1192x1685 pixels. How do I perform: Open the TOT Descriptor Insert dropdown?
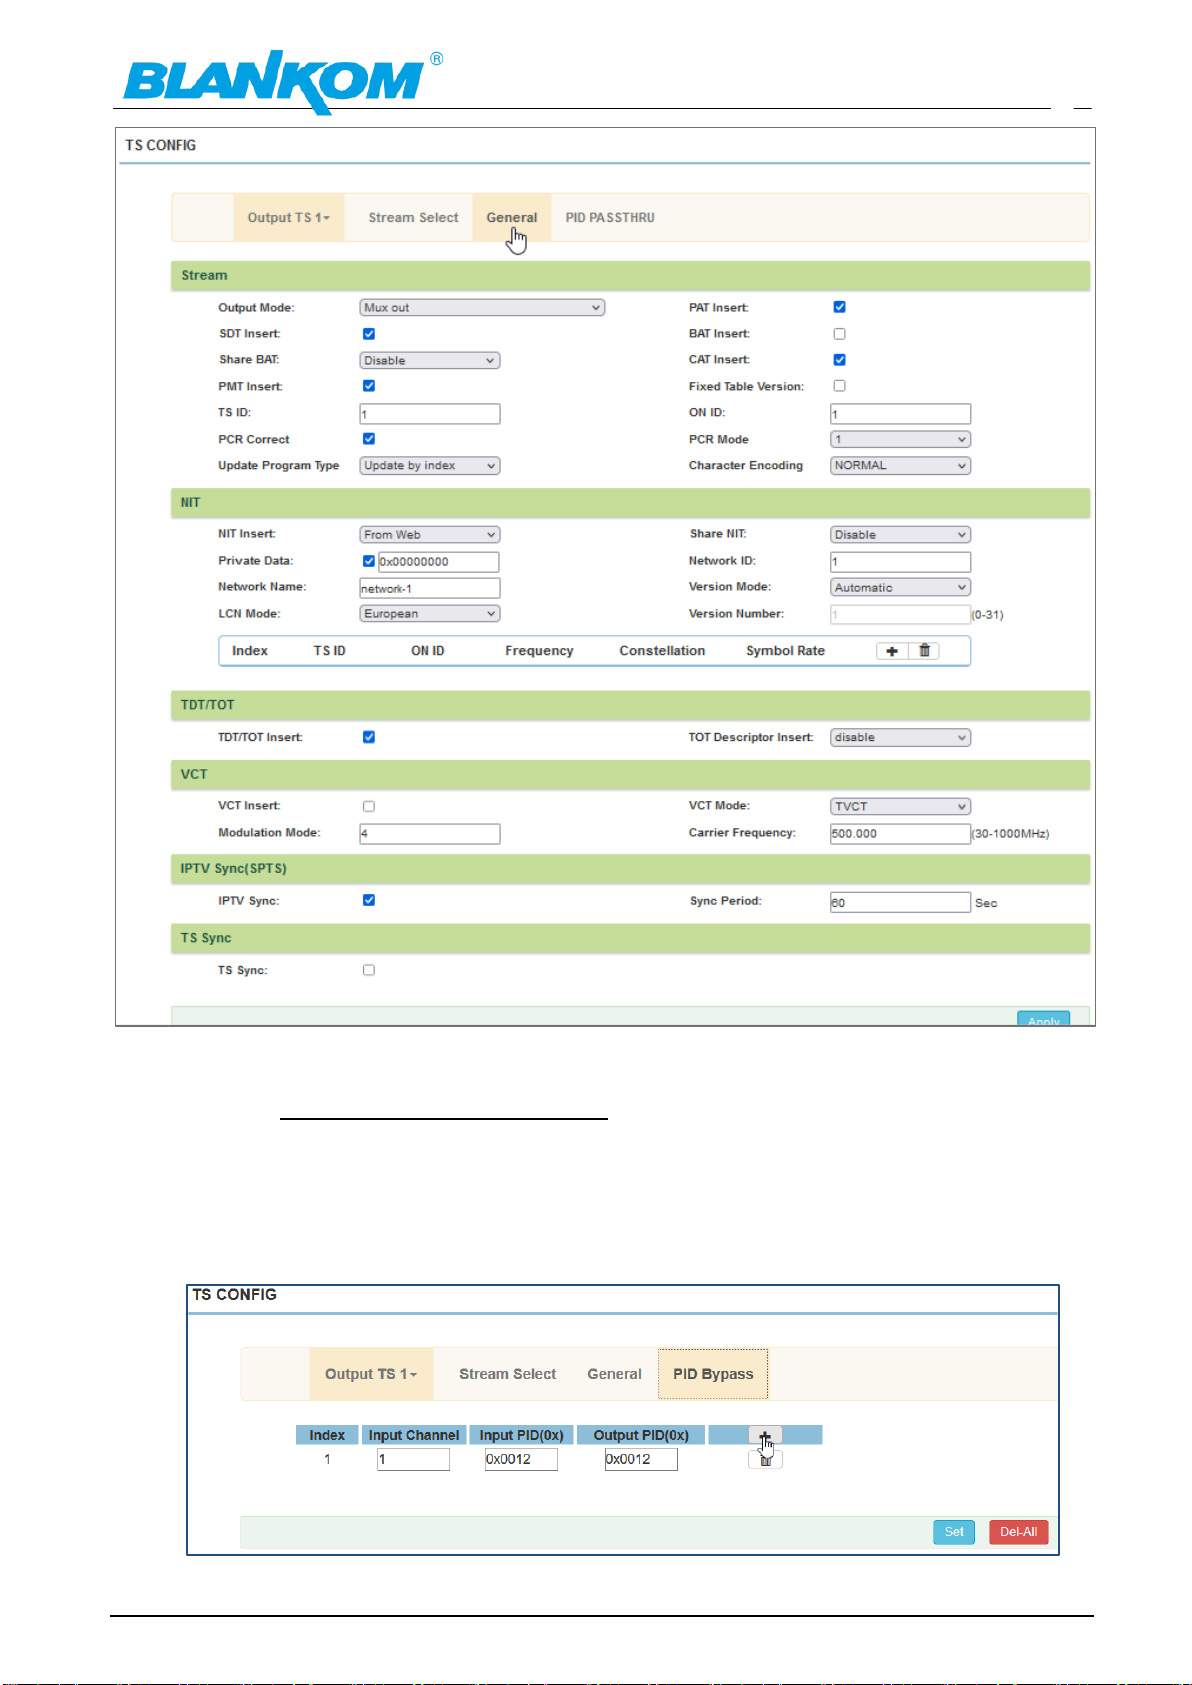(901, 738)
